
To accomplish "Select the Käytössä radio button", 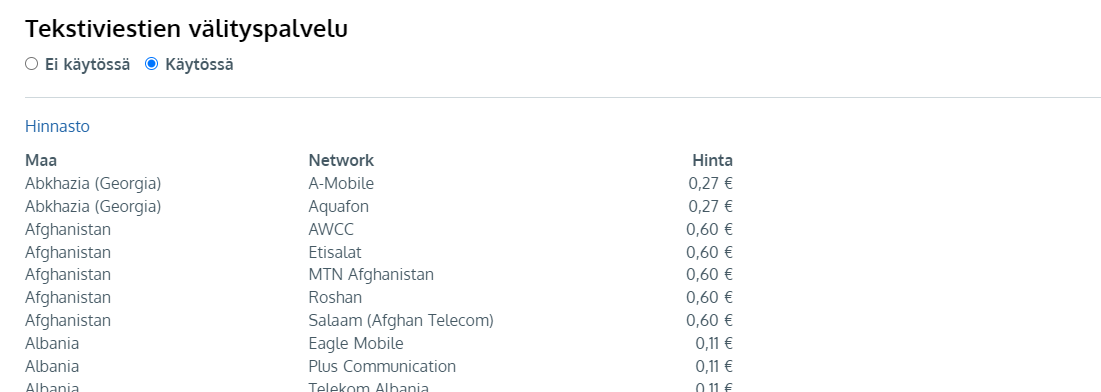I will (x=151, y=64).
